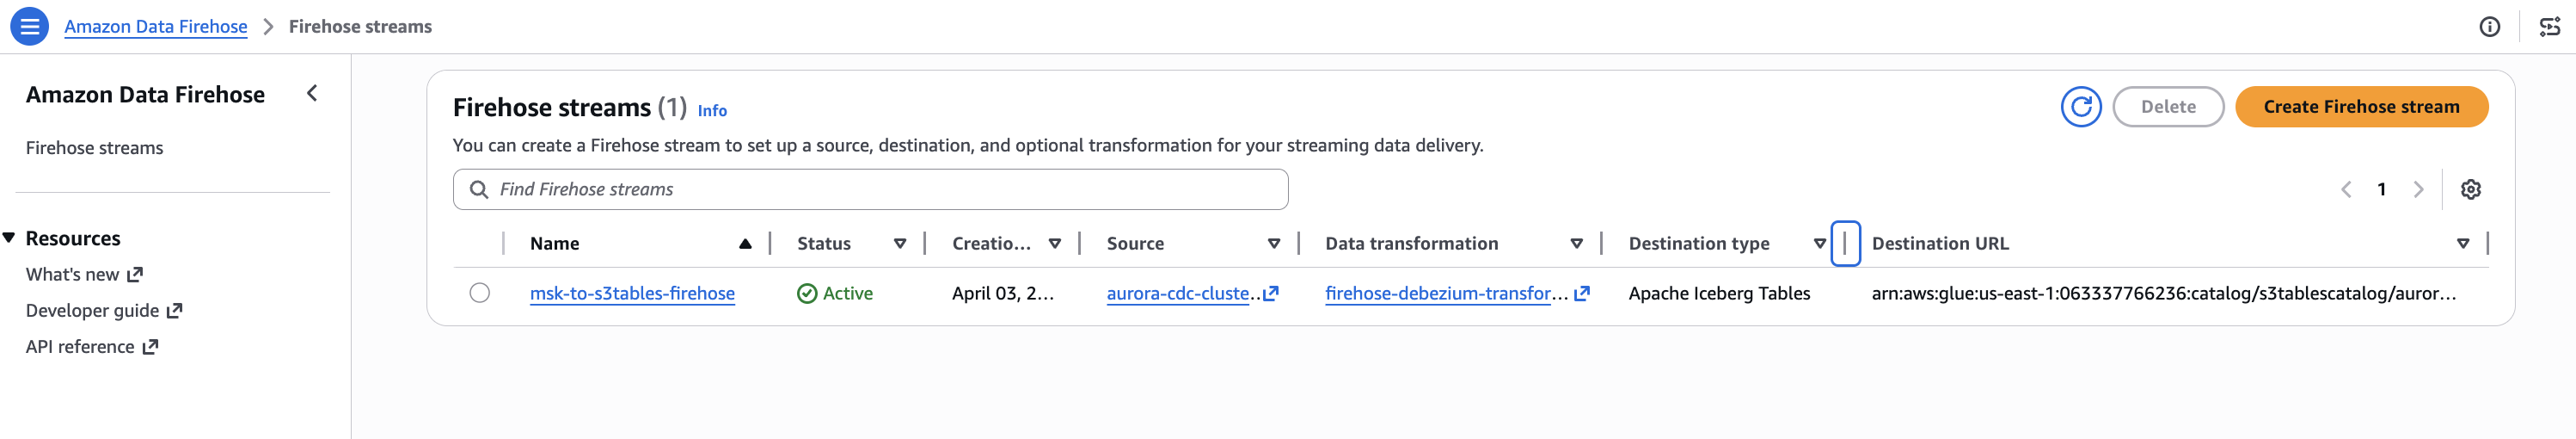
Task: Open firehose-debezium-transform link
Action: pyautogui.click(x=1446, y=293)
